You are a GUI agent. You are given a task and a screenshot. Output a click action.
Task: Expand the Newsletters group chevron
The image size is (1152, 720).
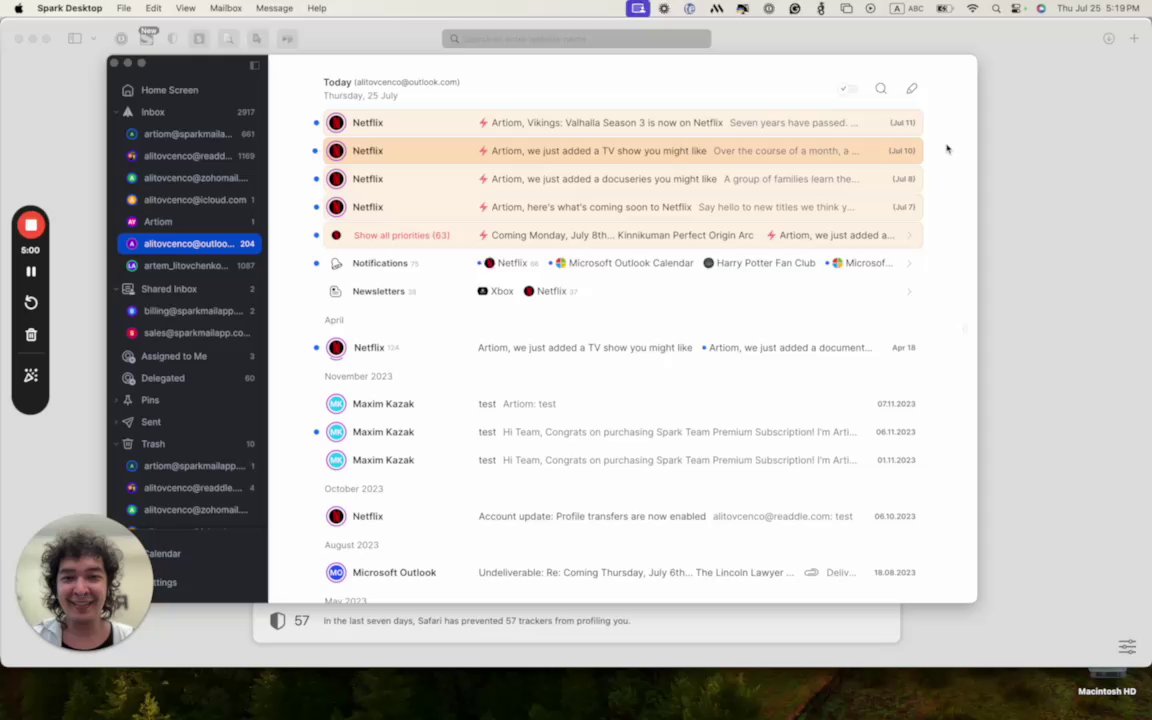[910, 292]
